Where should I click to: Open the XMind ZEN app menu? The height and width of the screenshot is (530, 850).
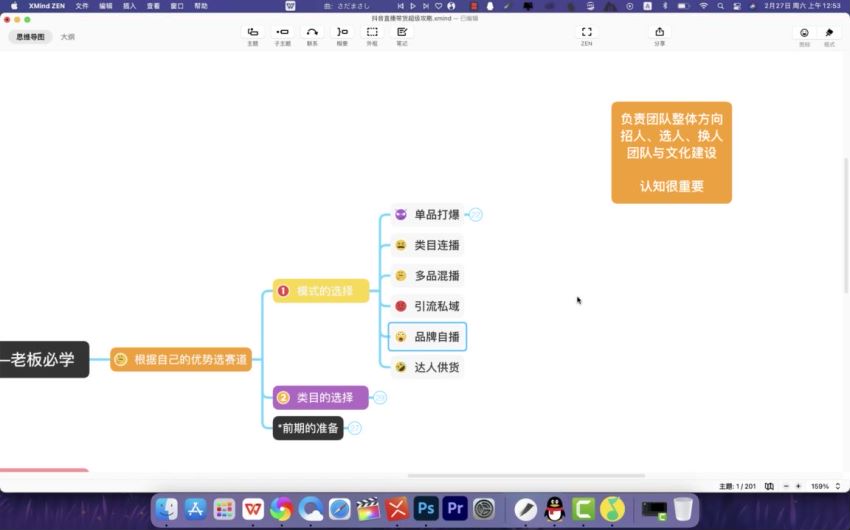point(47,6)
